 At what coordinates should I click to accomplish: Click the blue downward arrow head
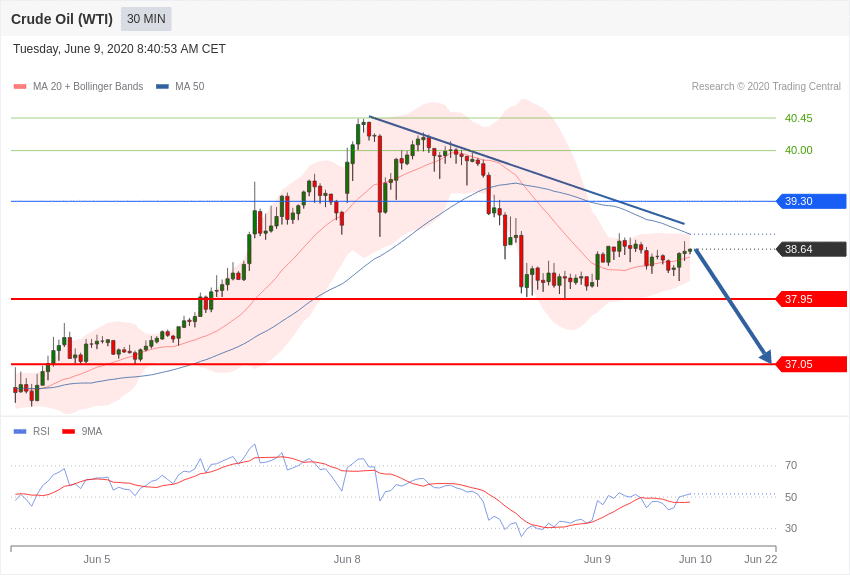click(765, 357)
